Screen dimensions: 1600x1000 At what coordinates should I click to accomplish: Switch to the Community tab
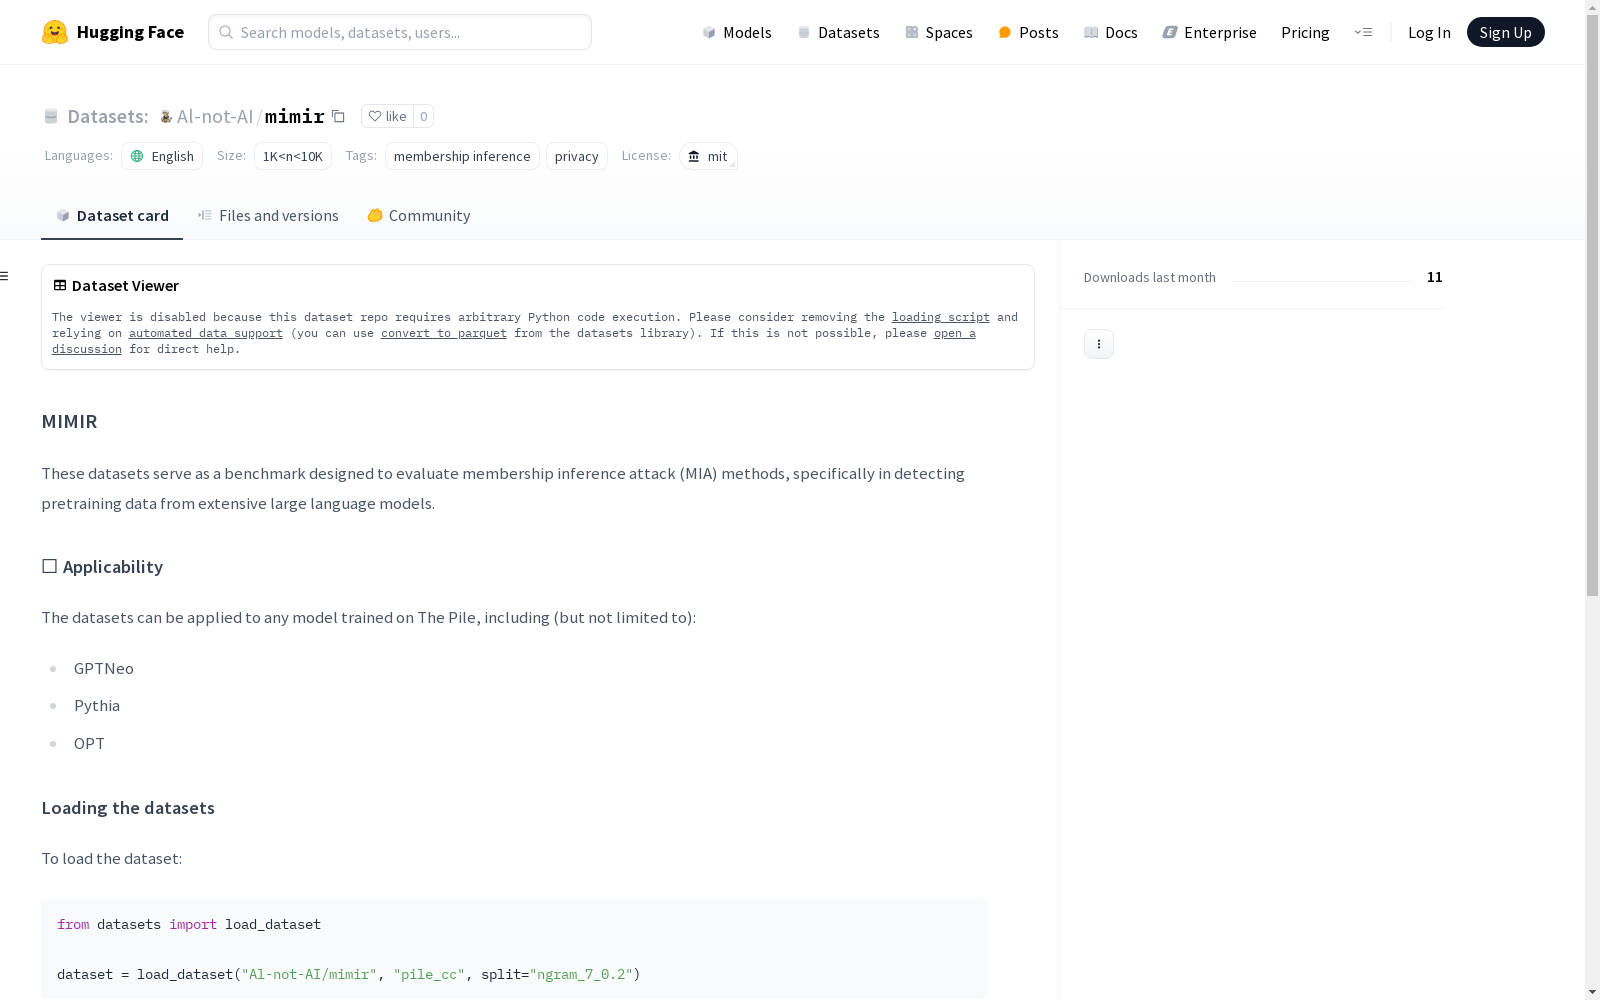[419, 216]
